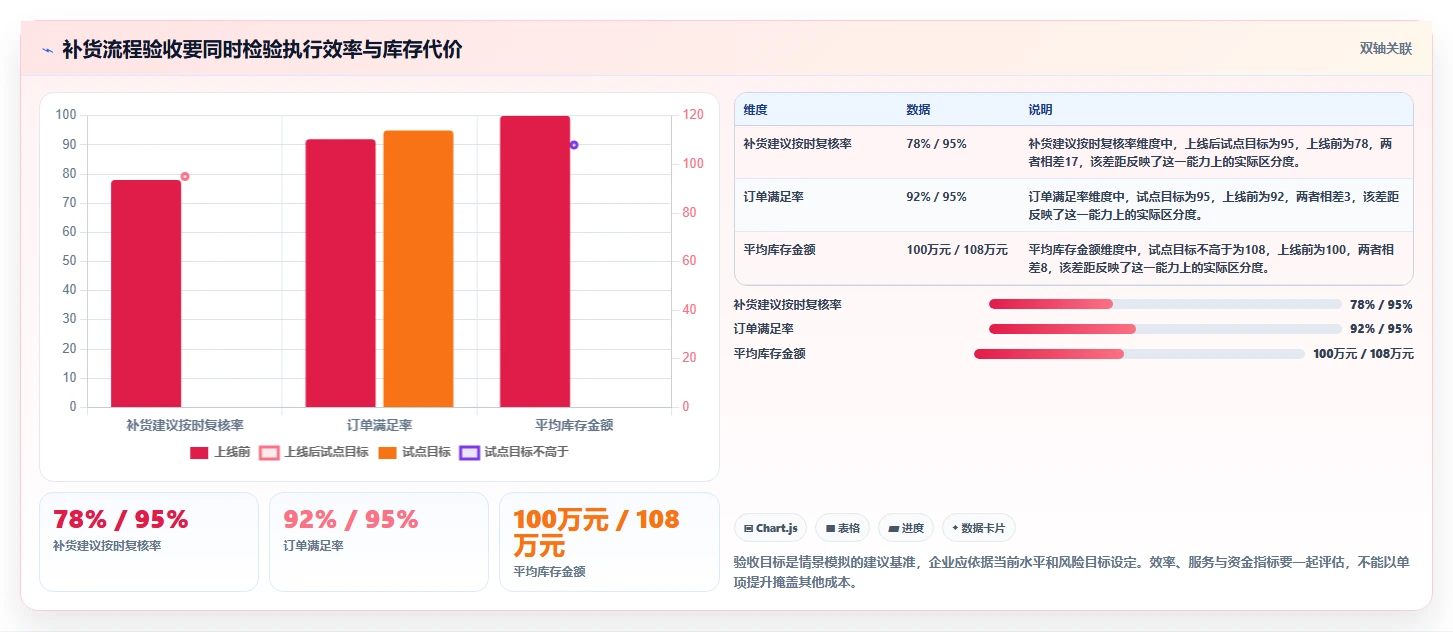
Task: Click the 补货建议按时复核率 progress bar
Action: 1165,304
